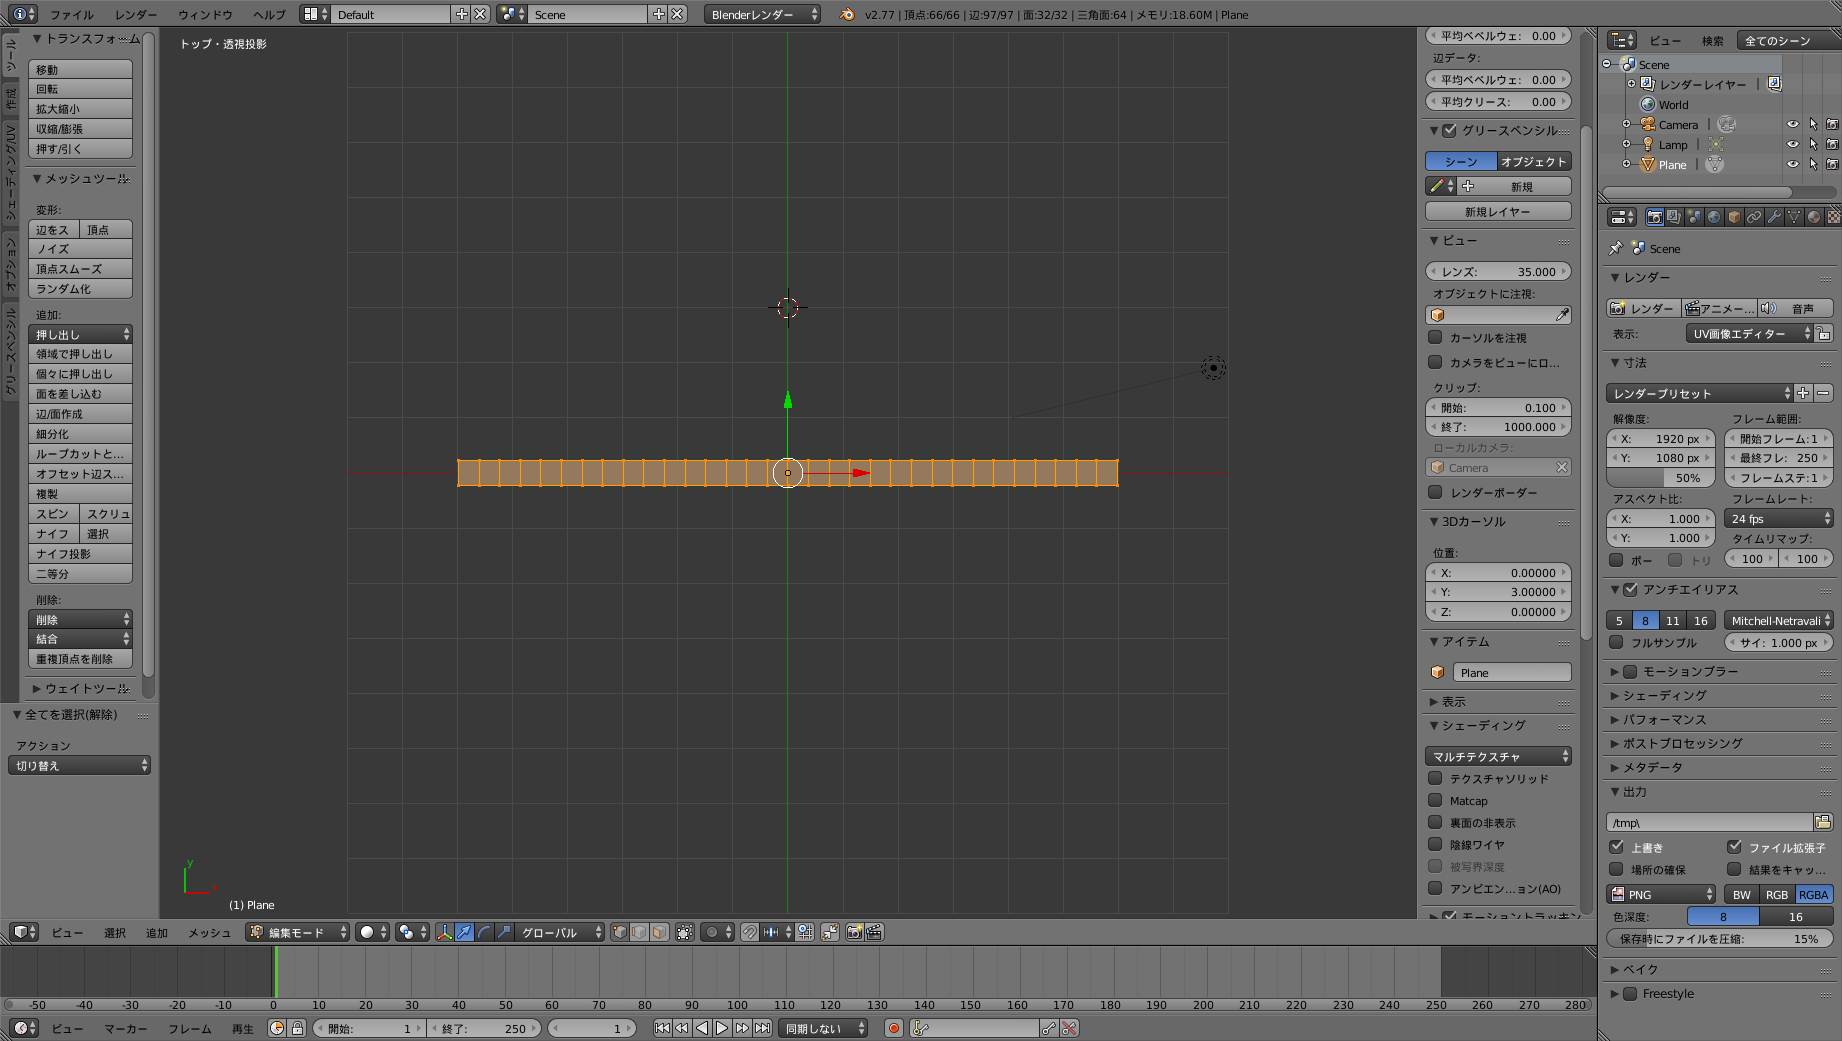1842x1041 pixels.
Task: Open the 24 fps frame rate dropdown
Action: click(x=1779, y=518)
